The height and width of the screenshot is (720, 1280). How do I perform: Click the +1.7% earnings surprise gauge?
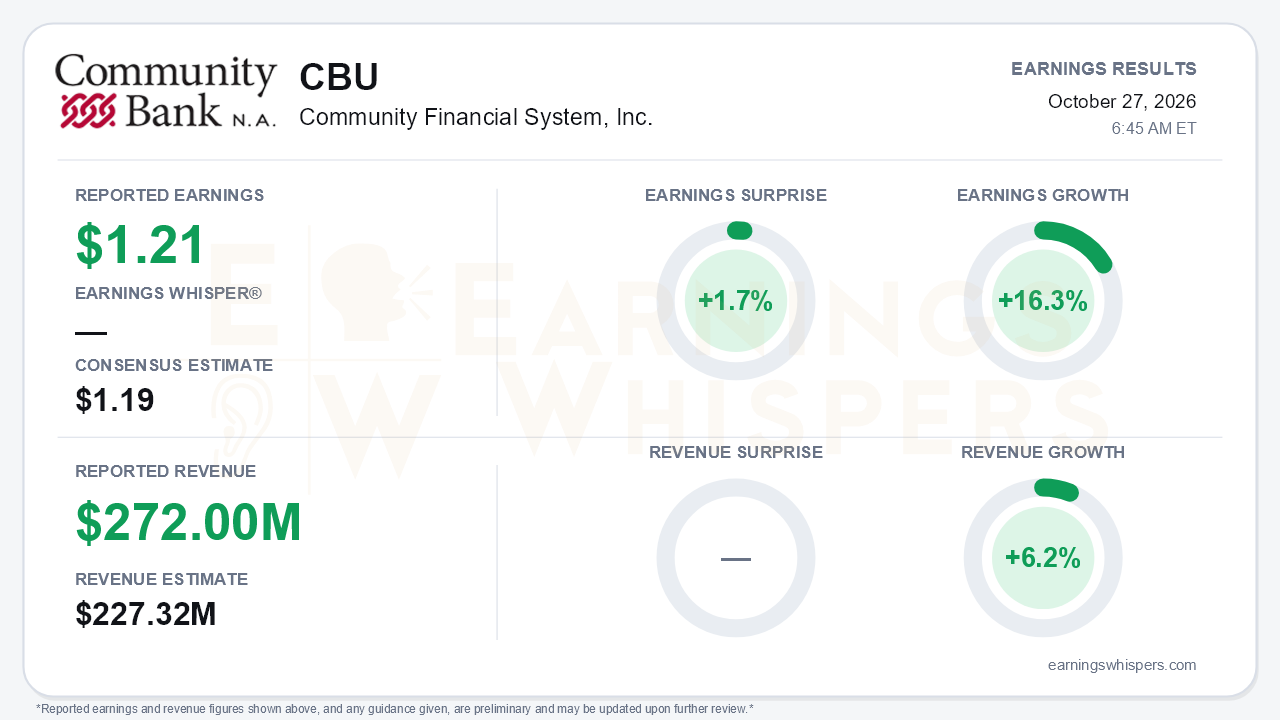(736, 301)
